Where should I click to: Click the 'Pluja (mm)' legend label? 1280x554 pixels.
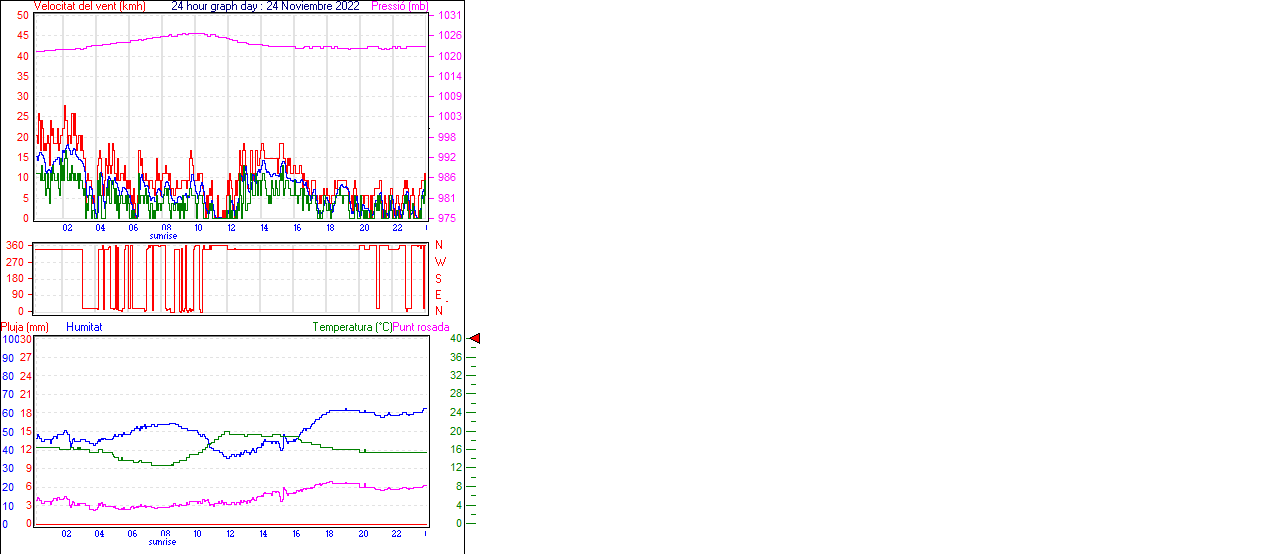point(25,327)
